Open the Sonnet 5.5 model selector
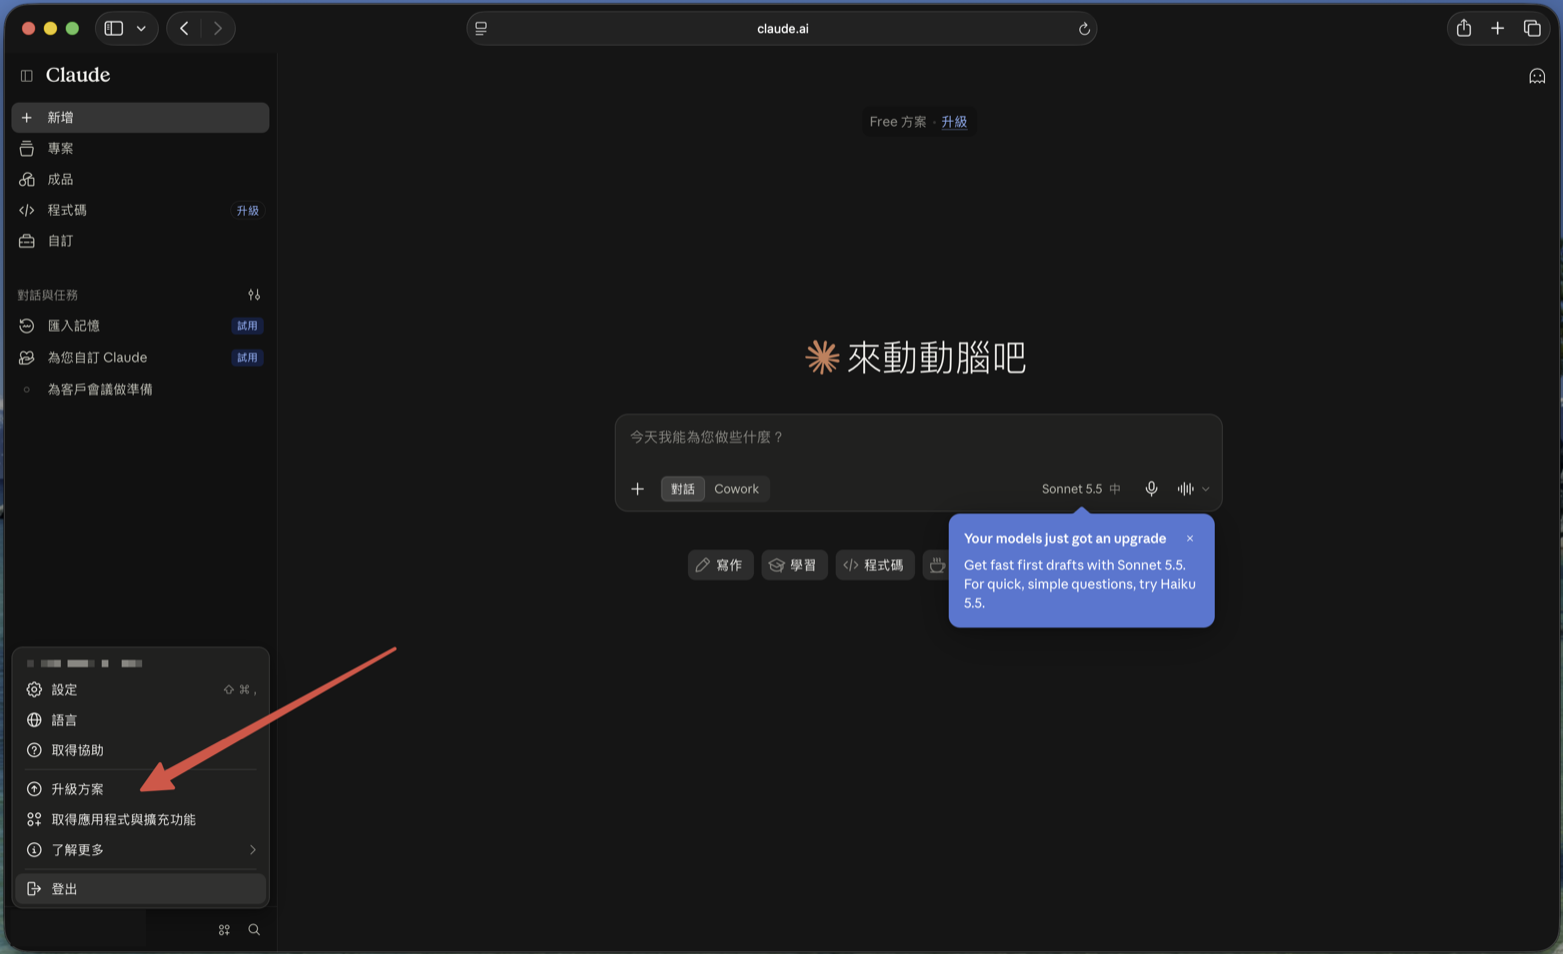 (x=1080, y=489)
